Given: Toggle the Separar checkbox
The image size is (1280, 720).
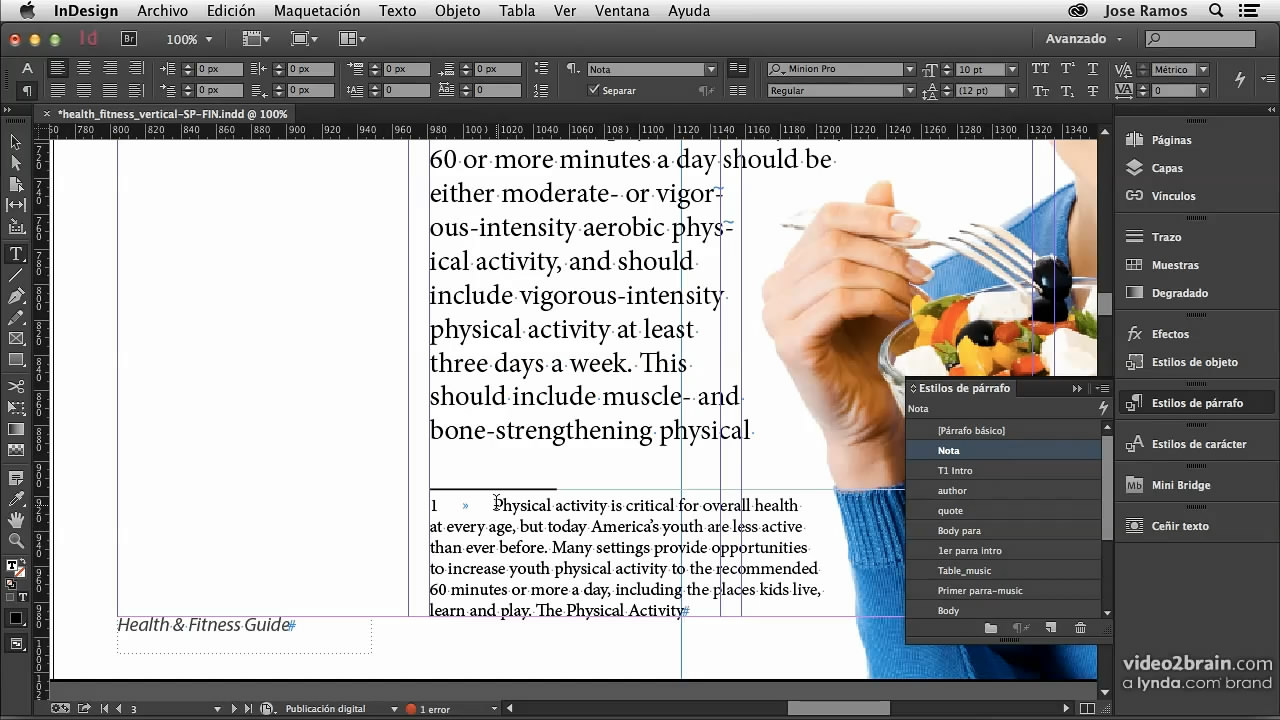Looking at the screenshot, I should [594, 90].
